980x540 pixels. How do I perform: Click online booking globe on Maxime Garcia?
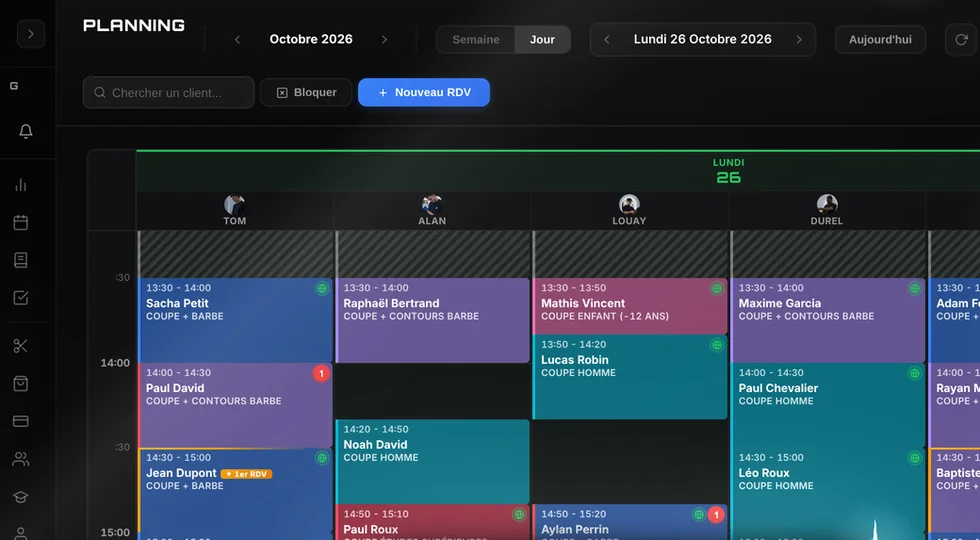pos(914,288)
